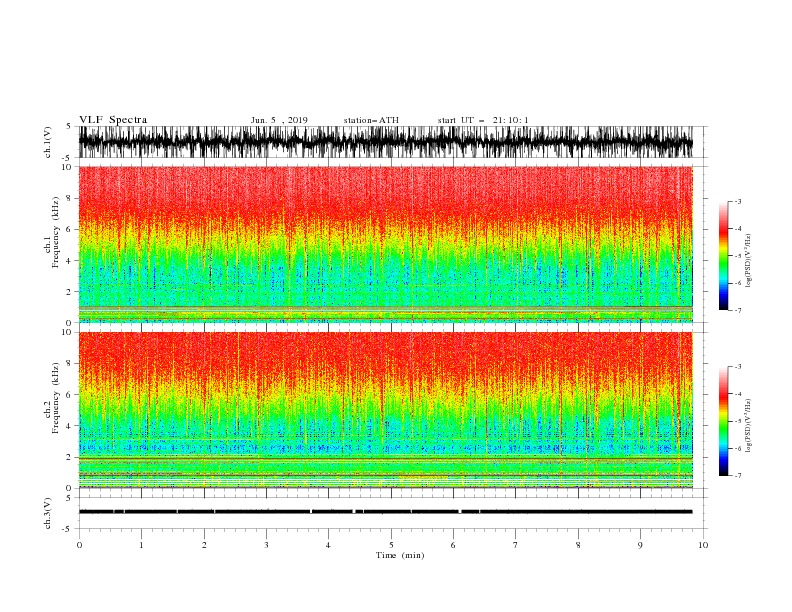
Task: Click the ch.1 PSD color bar
Action: [724, 256]
